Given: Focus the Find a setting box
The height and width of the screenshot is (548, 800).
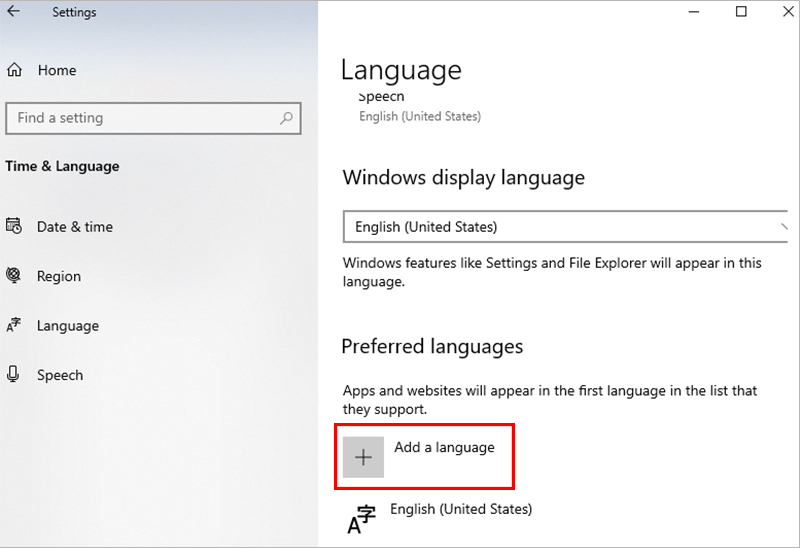Looking at the screenshot, I should pos(153,118).
